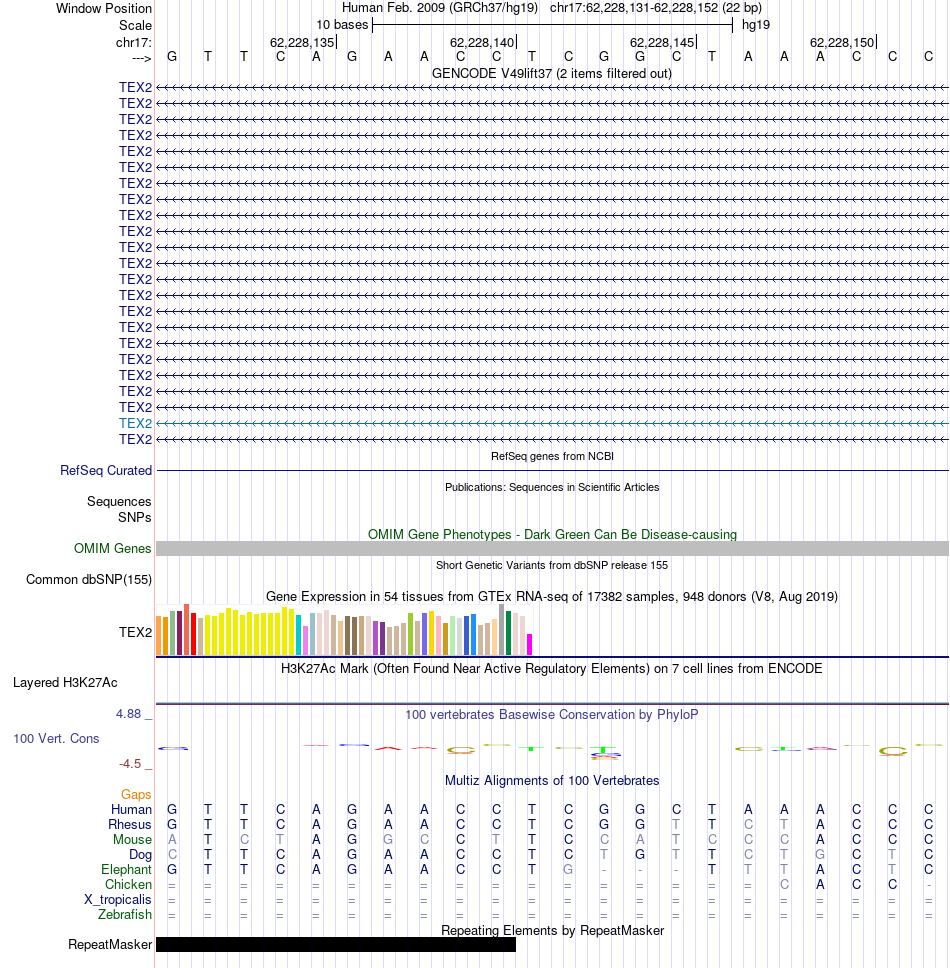Click the bright red bar in GTEx chart
This screenshot has width=950, height=968.
click(193, 634)
